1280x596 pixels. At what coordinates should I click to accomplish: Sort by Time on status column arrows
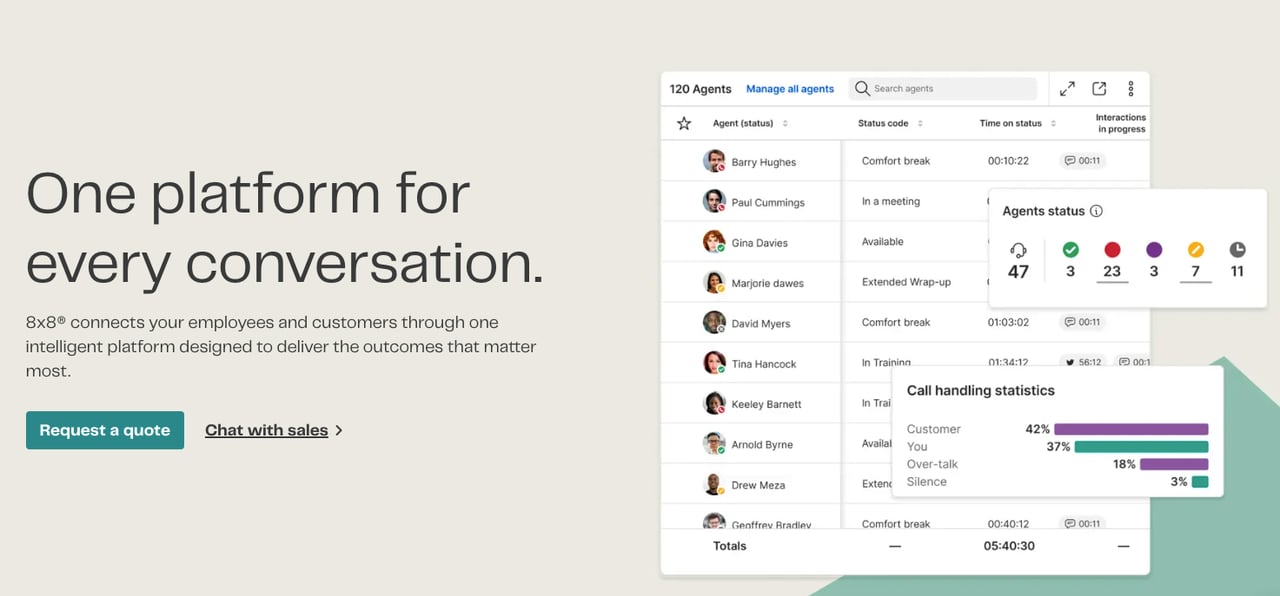1052,124
